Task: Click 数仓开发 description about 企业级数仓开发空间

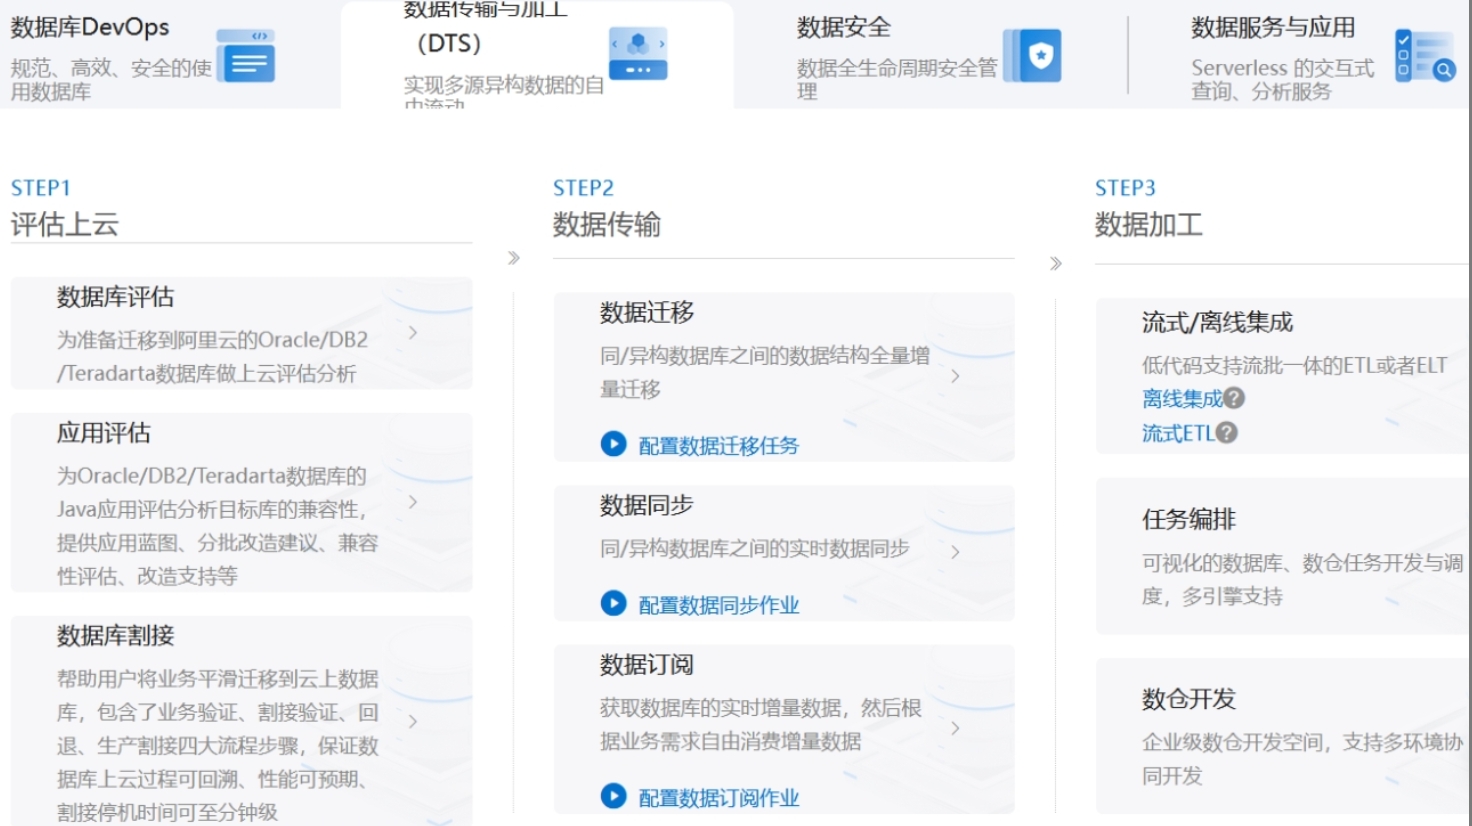Action: pos(1302,758)
